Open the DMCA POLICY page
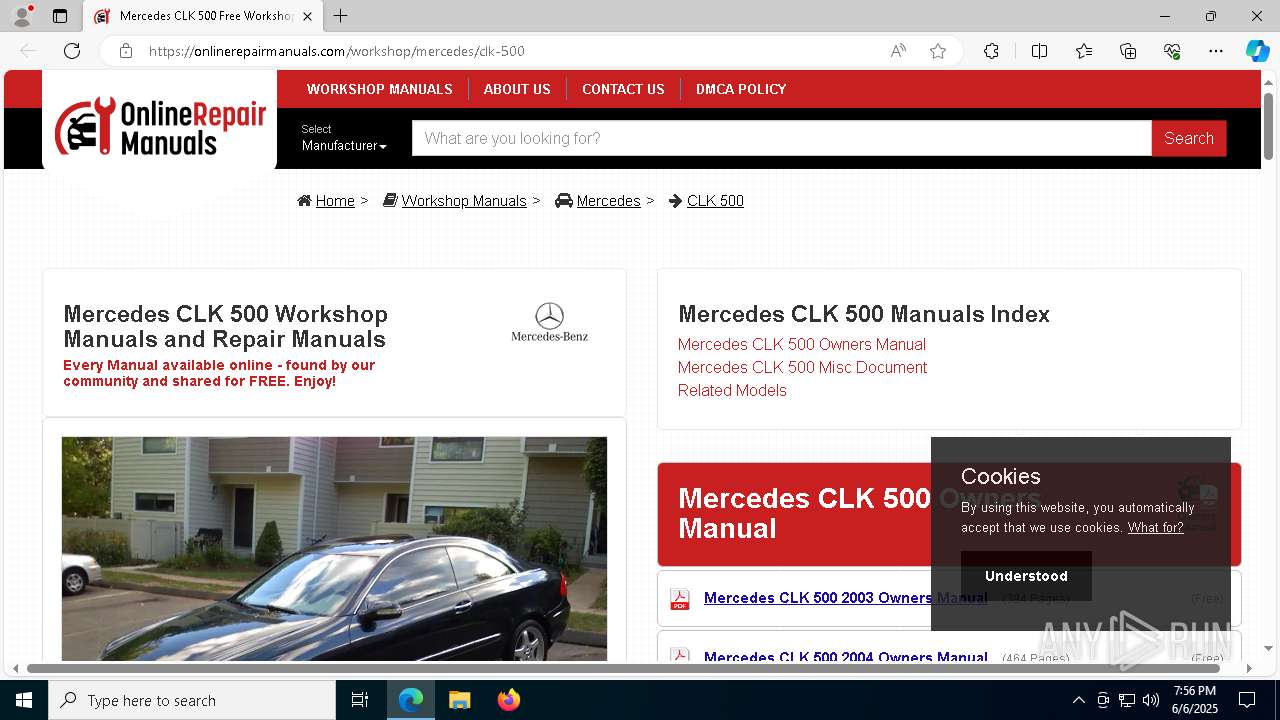This screenshot has width=1280, height=720. 741,89
